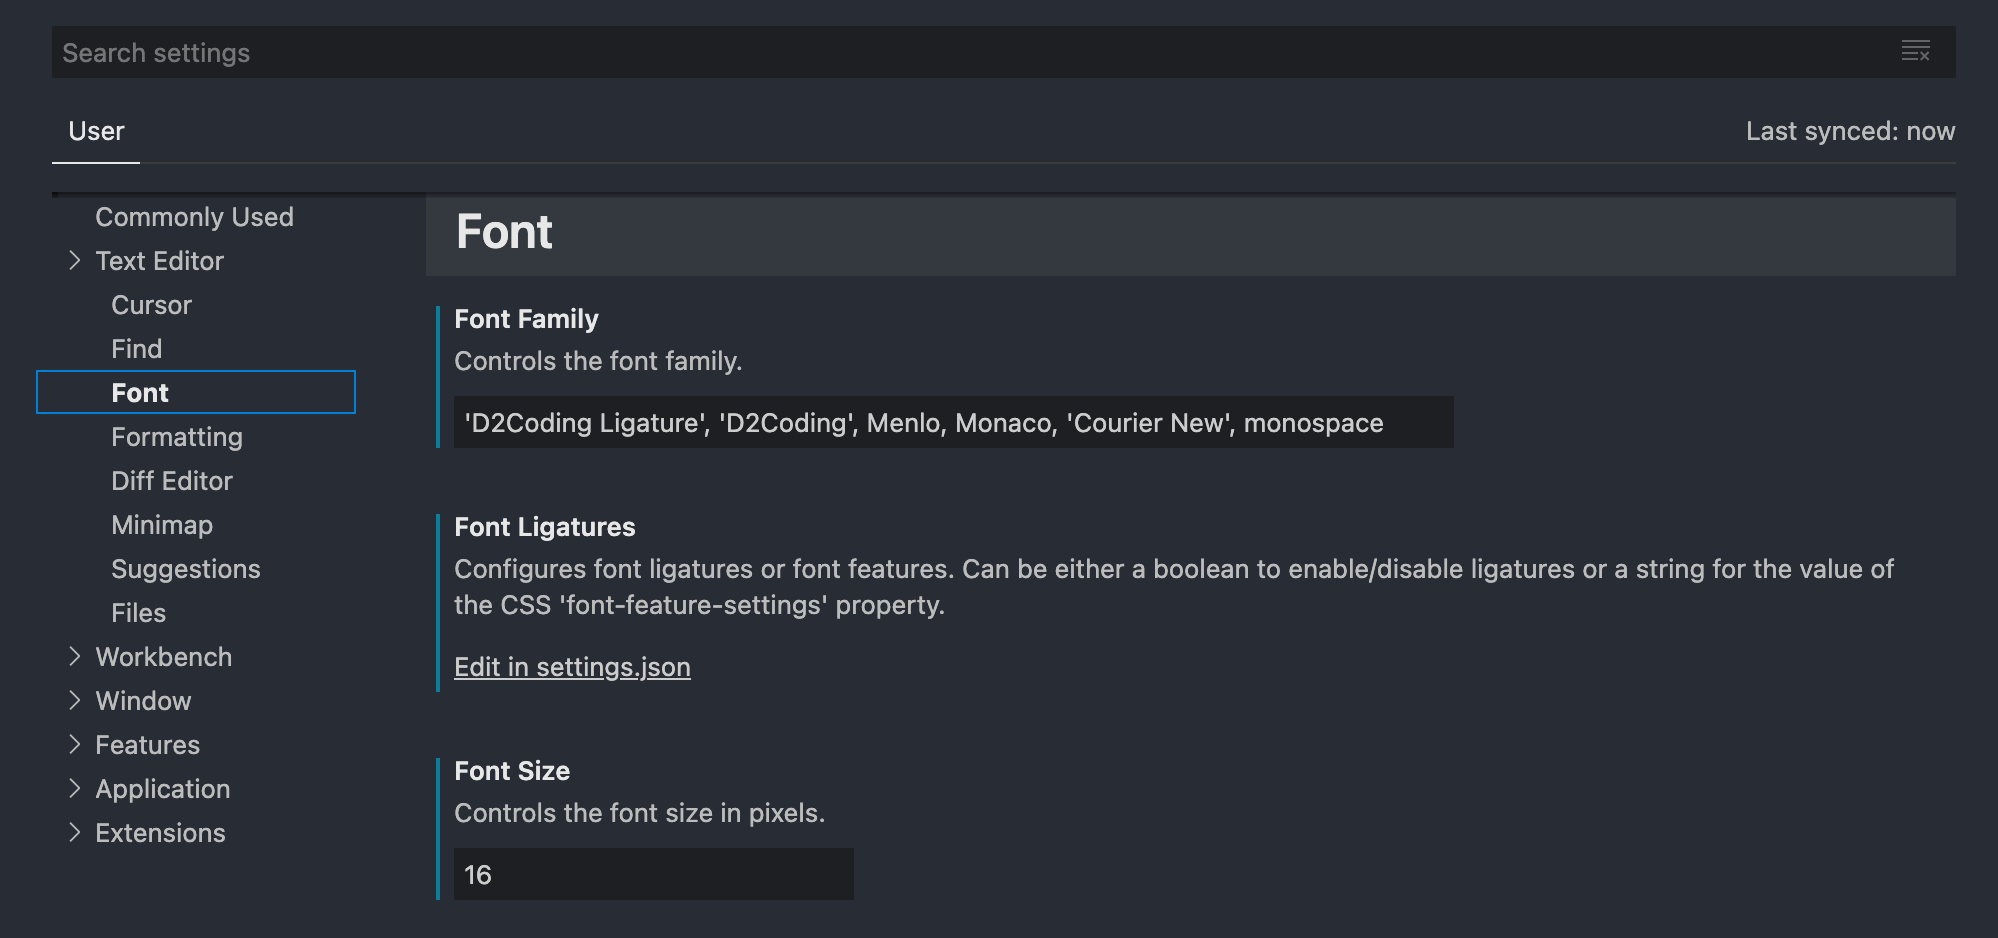Image resolution: width=1998 pixels, height=938 pixels.
Task: Open the Commonly Used settings
Action: 194,216
